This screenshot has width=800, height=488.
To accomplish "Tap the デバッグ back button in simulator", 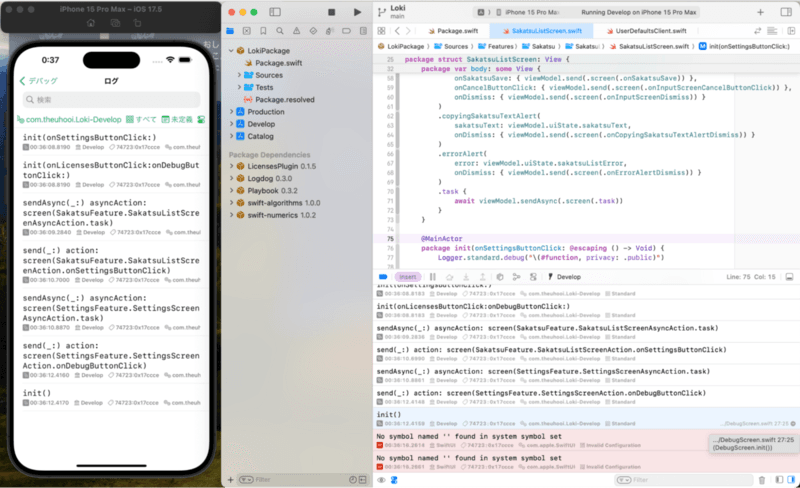I will click(x=39, y=81).
